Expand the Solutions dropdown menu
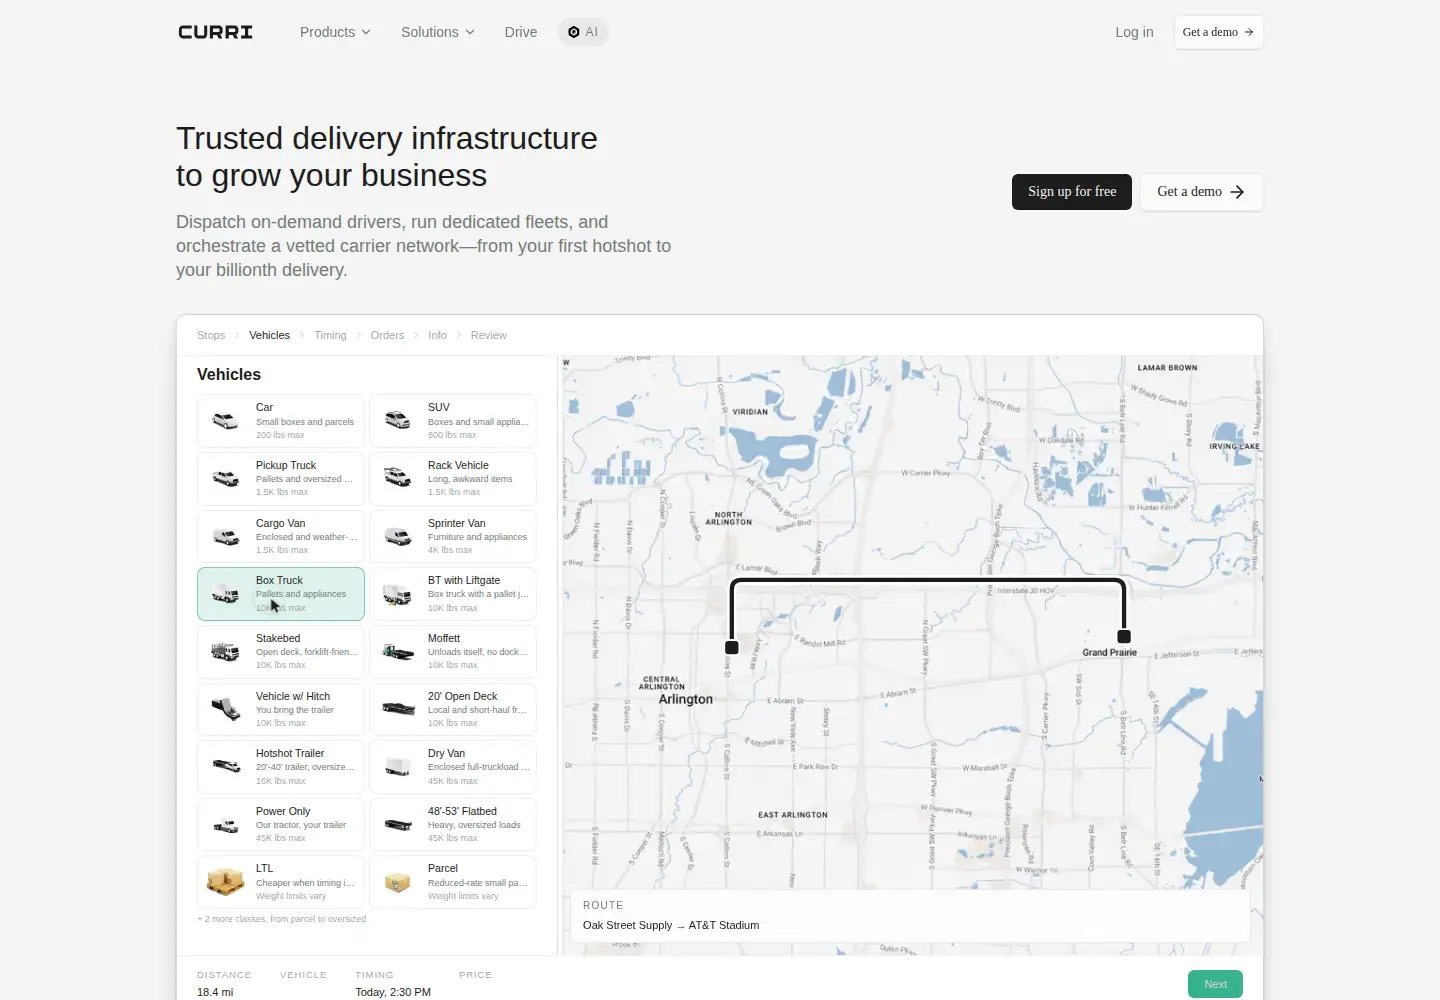 438,32
